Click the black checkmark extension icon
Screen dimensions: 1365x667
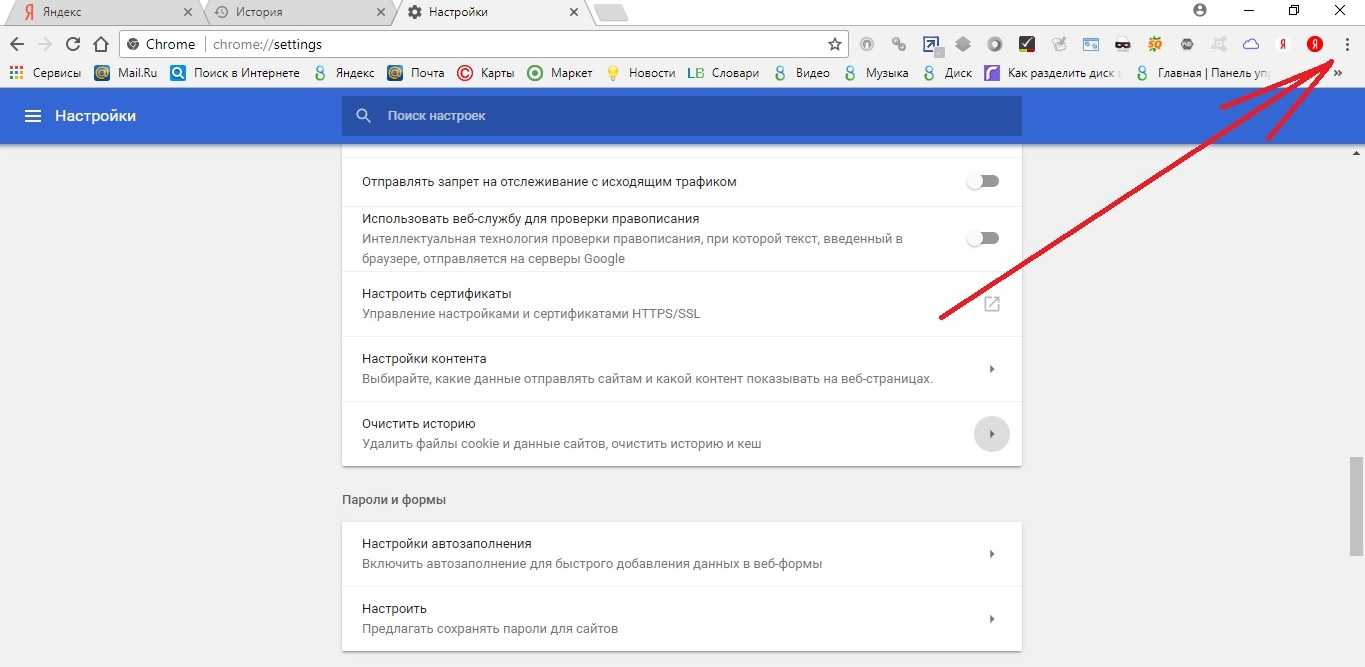tap(1027, 44)
